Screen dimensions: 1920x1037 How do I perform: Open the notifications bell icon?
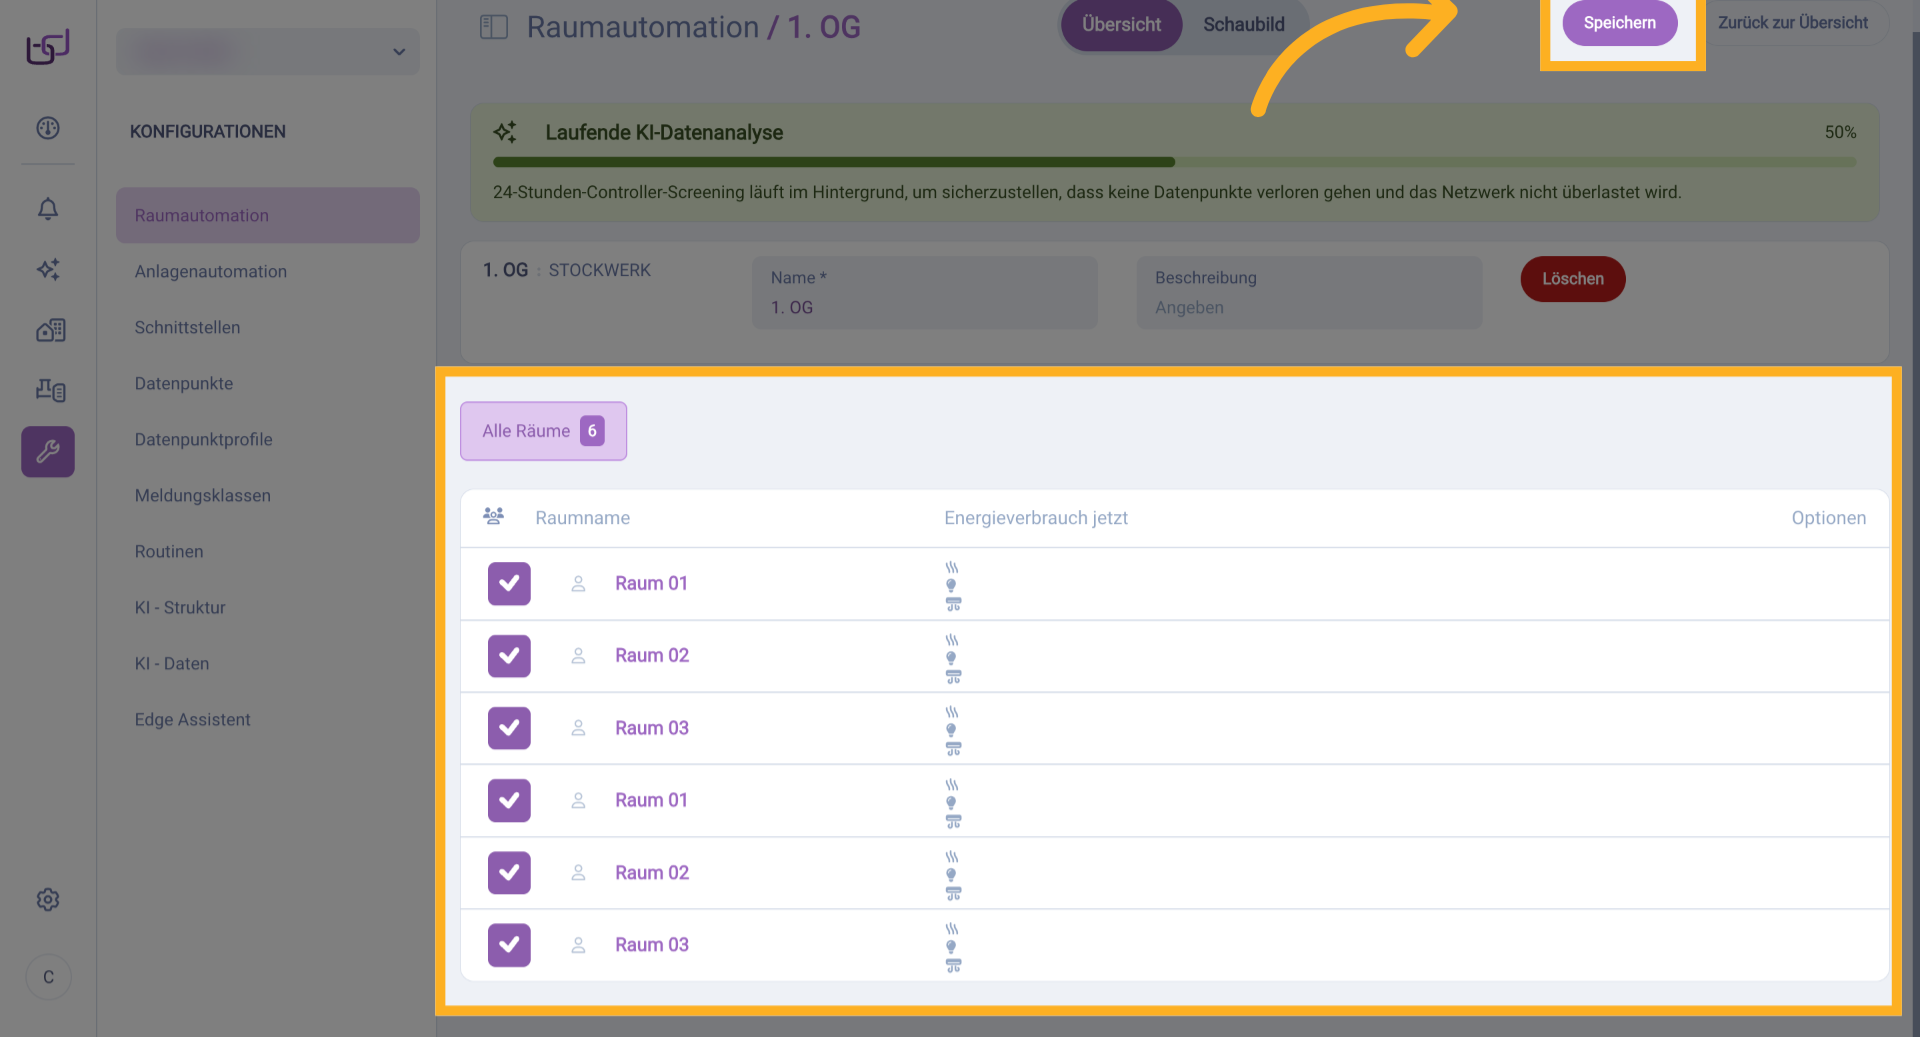click(48, 209)
